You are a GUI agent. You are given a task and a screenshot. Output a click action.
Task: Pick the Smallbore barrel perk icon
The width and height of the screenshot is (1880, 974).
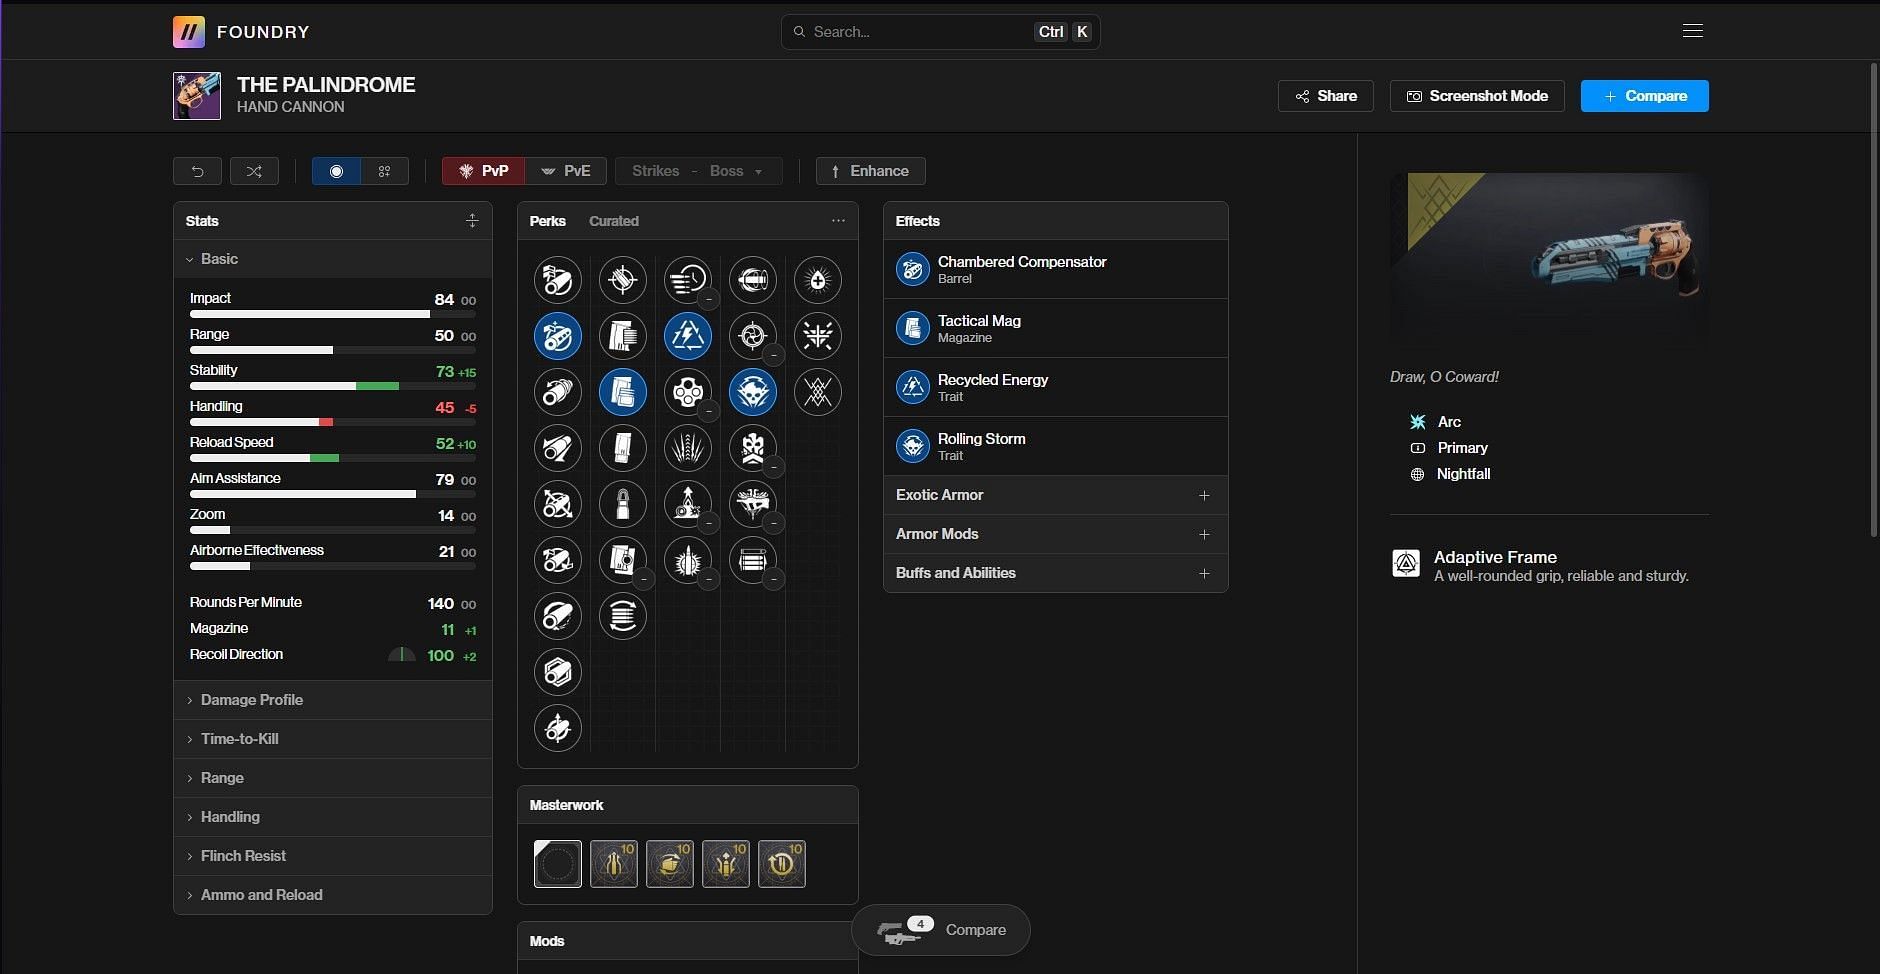[557, 728]
